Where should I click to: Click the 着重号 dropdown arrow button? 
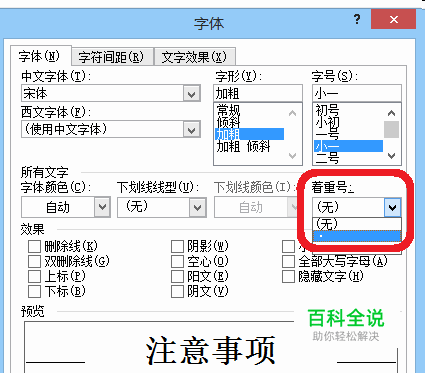pyautogui.click(x=392, y=207)
